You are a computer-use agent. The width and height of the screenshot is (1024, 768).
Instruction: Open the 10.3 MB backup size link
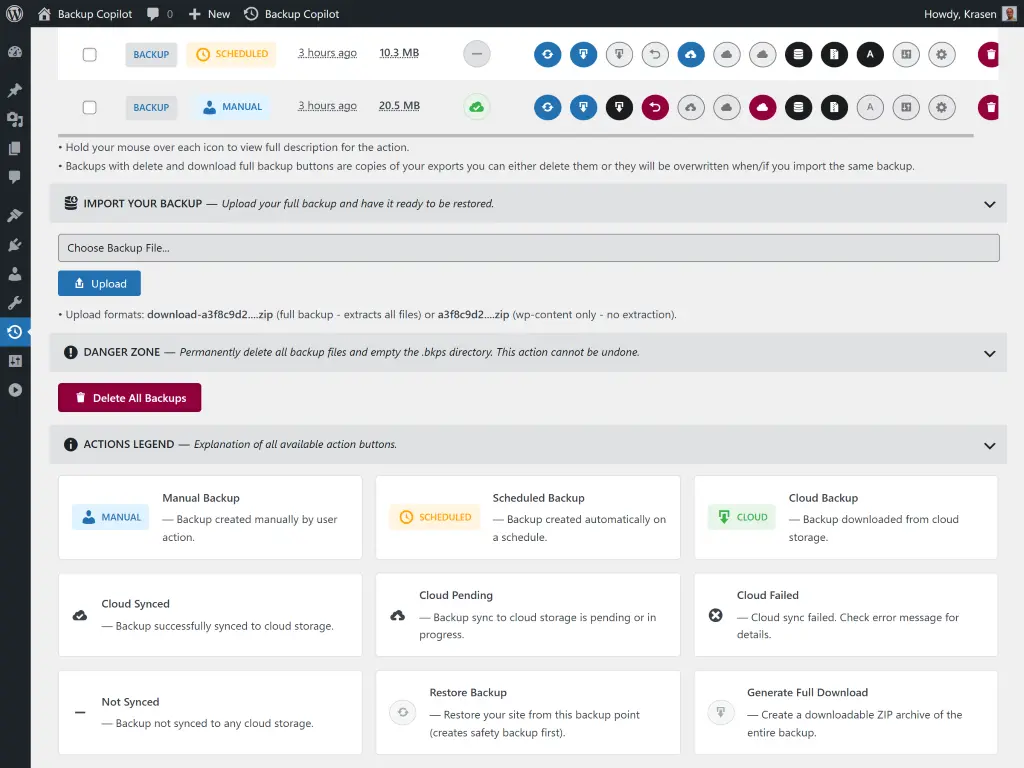[x=399, y=53]
